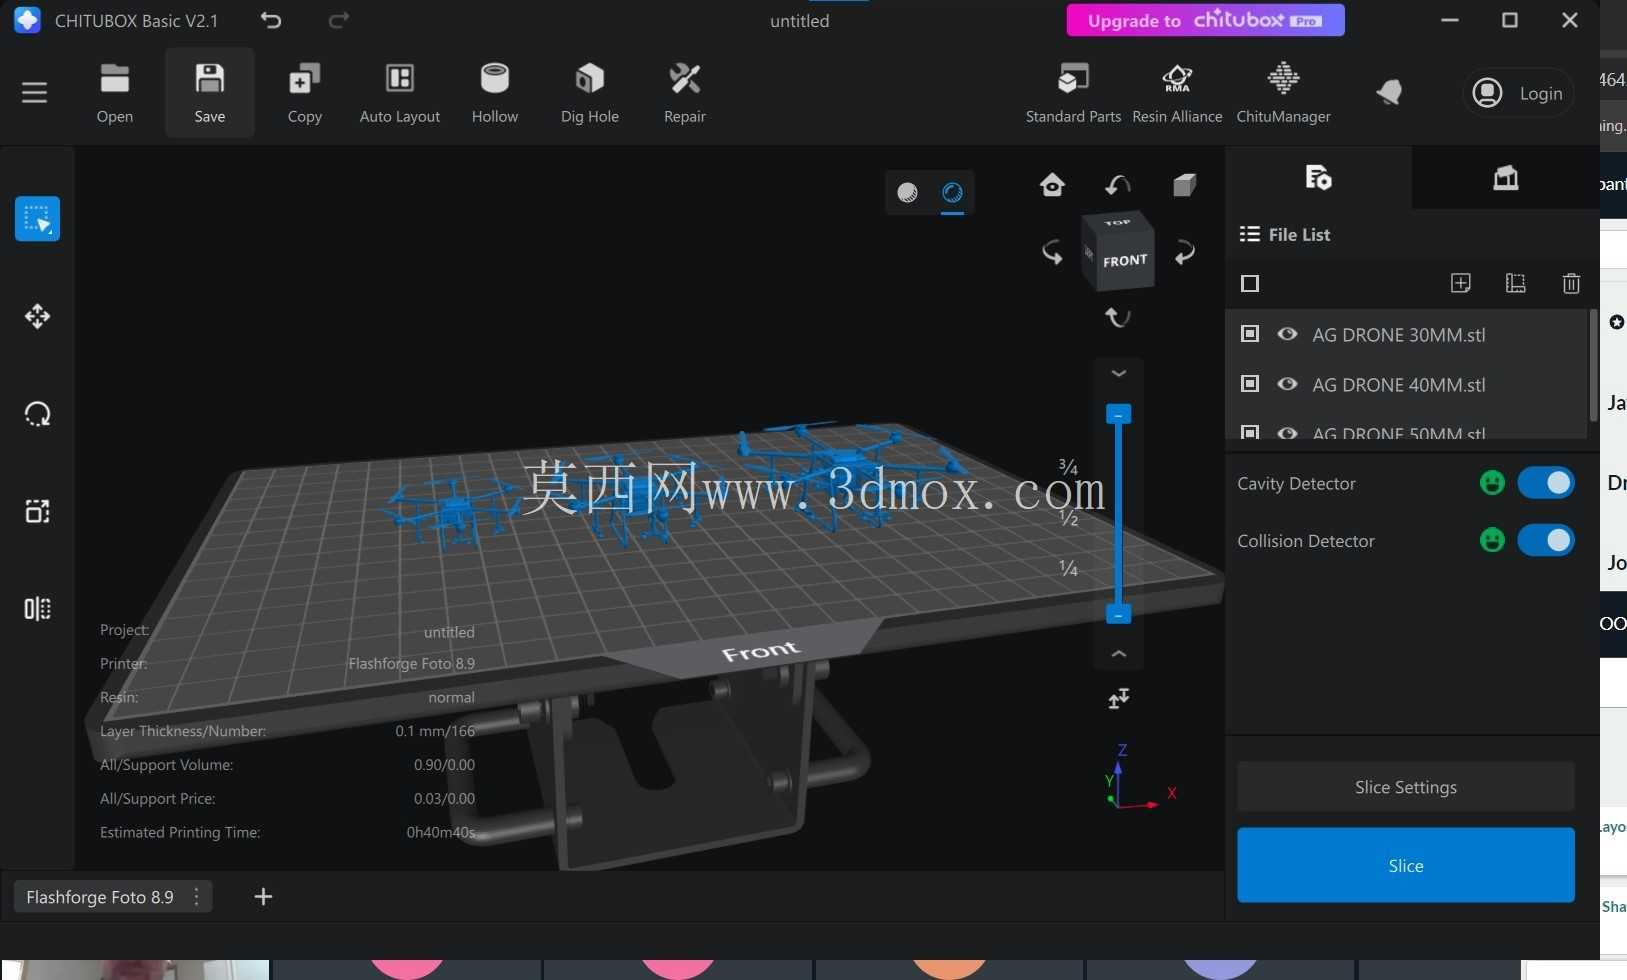Rotate view right with right arrow
Image resolution: width=1627 pixels, height=980 pixels.
coord(1185,252)
